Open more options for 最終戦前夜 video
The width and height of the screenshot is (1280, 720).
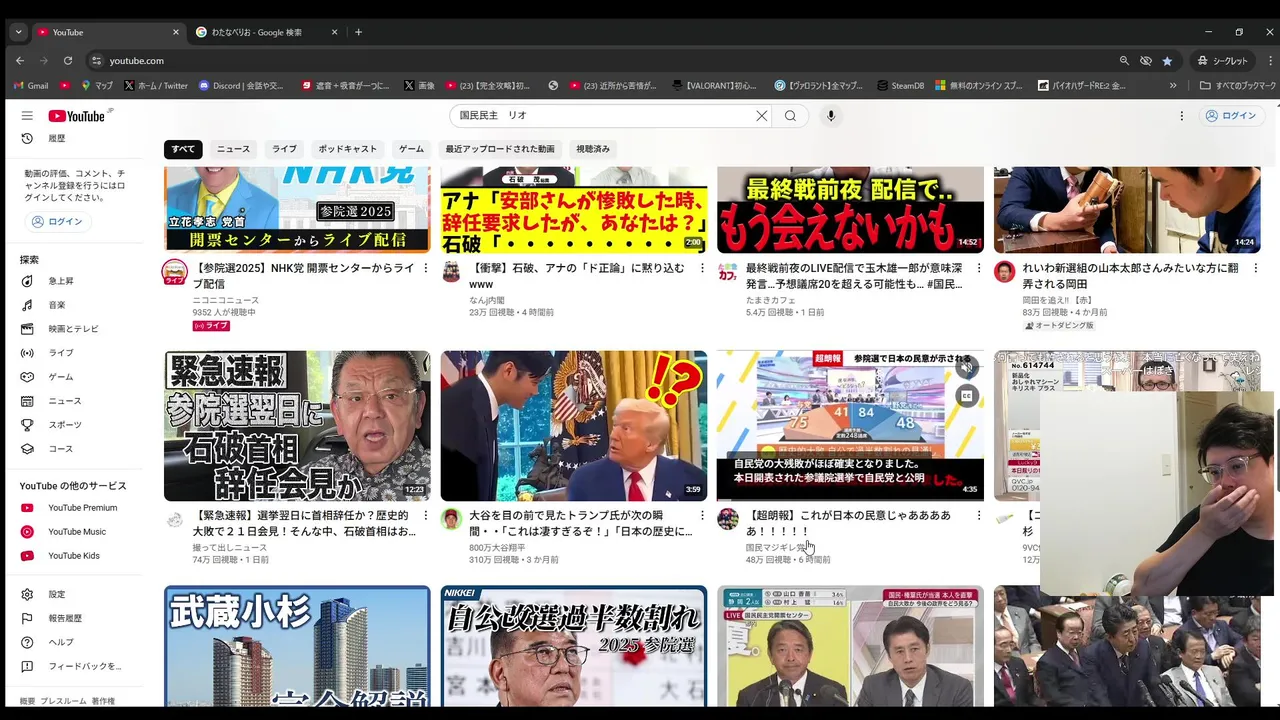pyautogui.click(x=979, y=269)
